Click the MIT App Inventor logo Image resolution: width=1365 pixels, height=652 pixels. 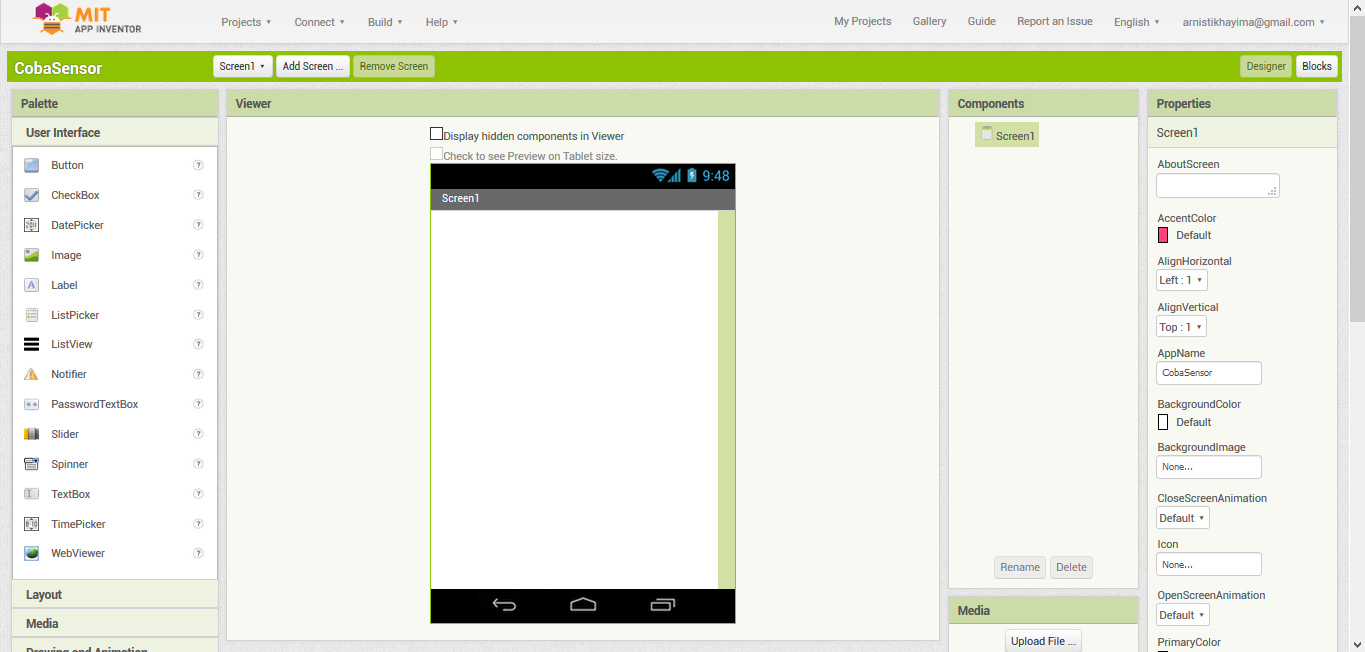(87, 19)
